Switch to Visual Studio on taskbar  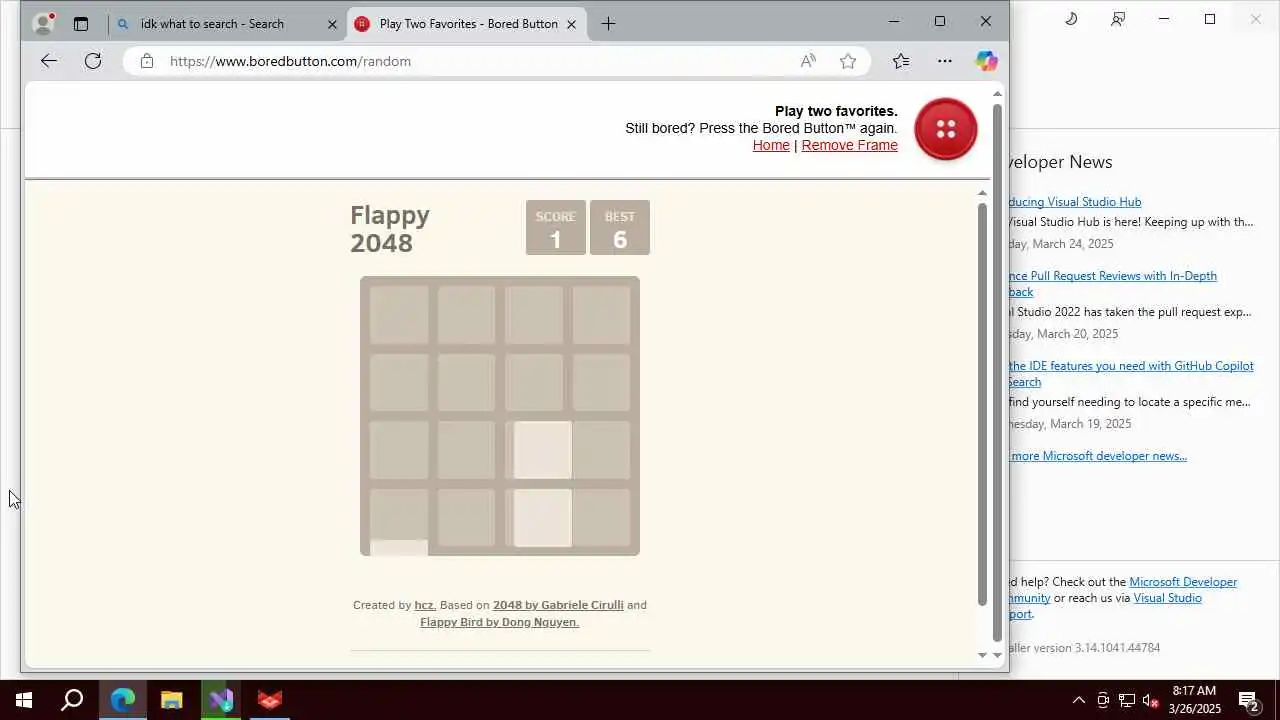click(x=221, y=700)
